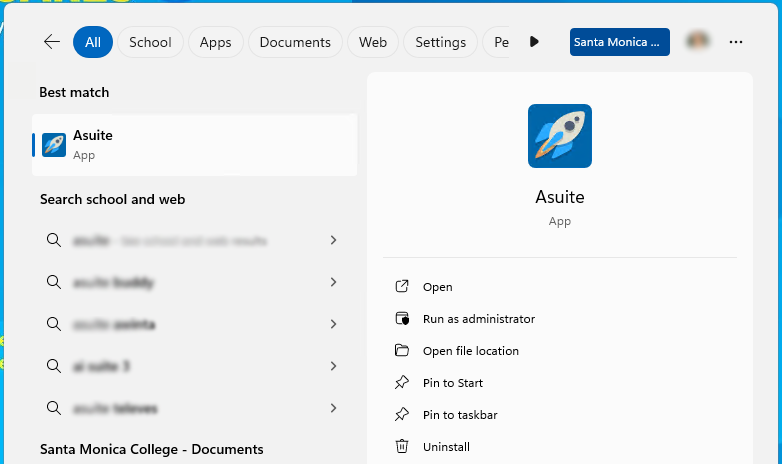This screenshot has width=782, height=464.
Task: Click the Asuite title in details pane
Action: click(x=560, y=197)
